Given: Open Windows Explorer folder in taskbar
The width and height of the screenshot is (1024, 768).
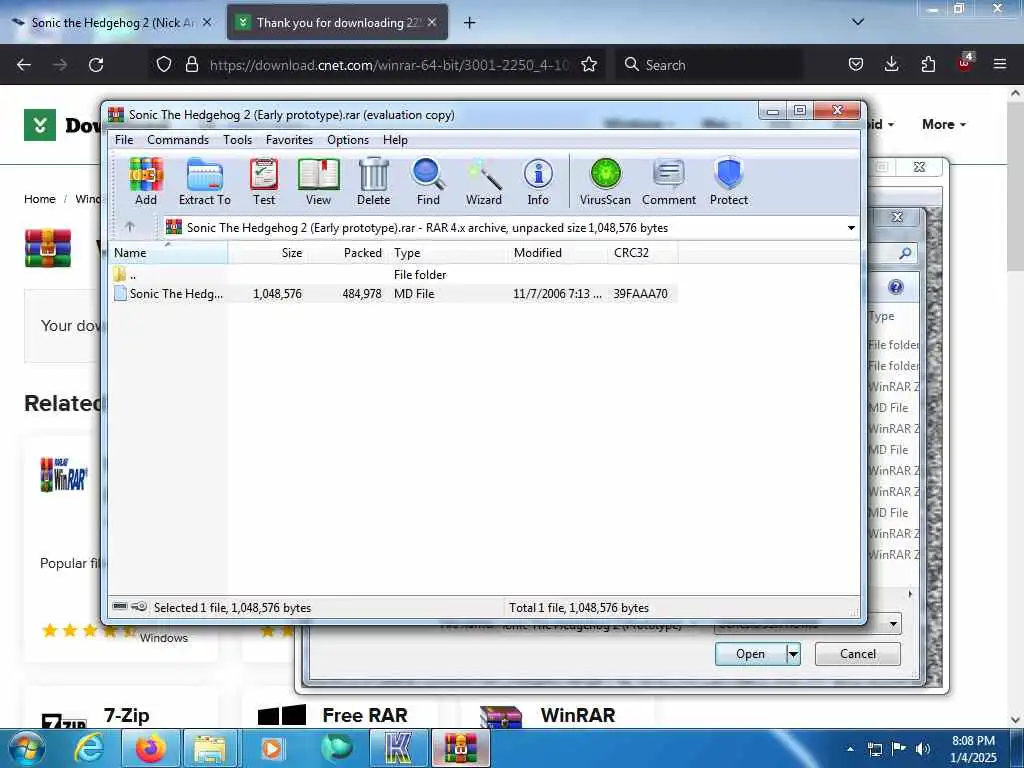Looking at the screenshot, I should (x=210, y=748).
